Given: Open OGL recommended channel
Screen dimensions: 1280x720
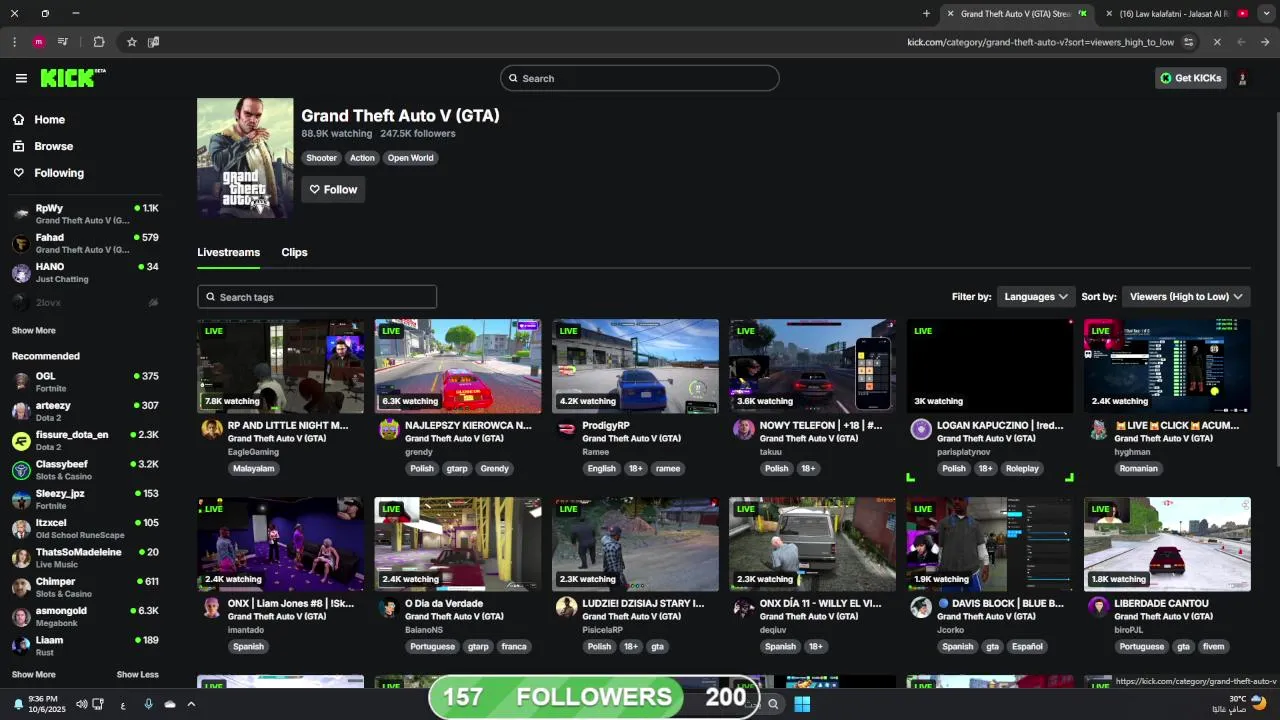Looking at the screenshot, I should (x=85, y=381).
